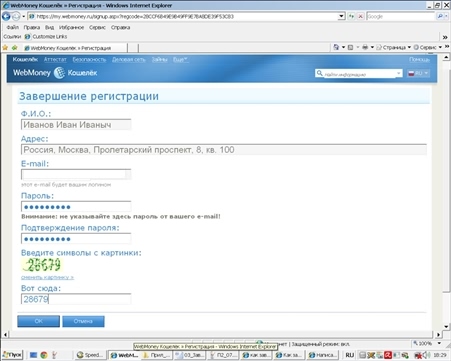Screen dimensions: 451x361
Task: Click the Refresh icon beside address bar
Action: tap(351, 16)
